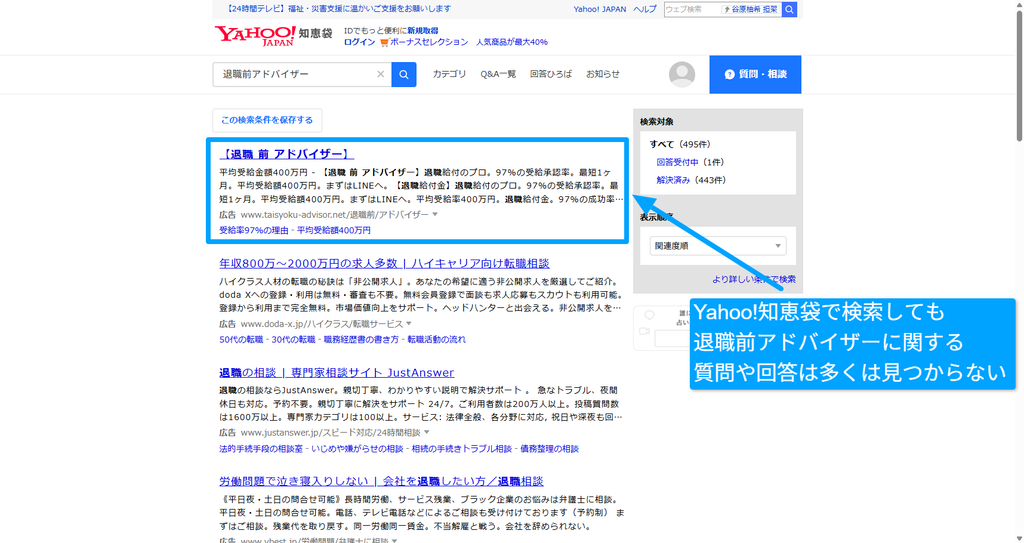
Task: Select すべて（495件）filter
Action: [680, 144]
